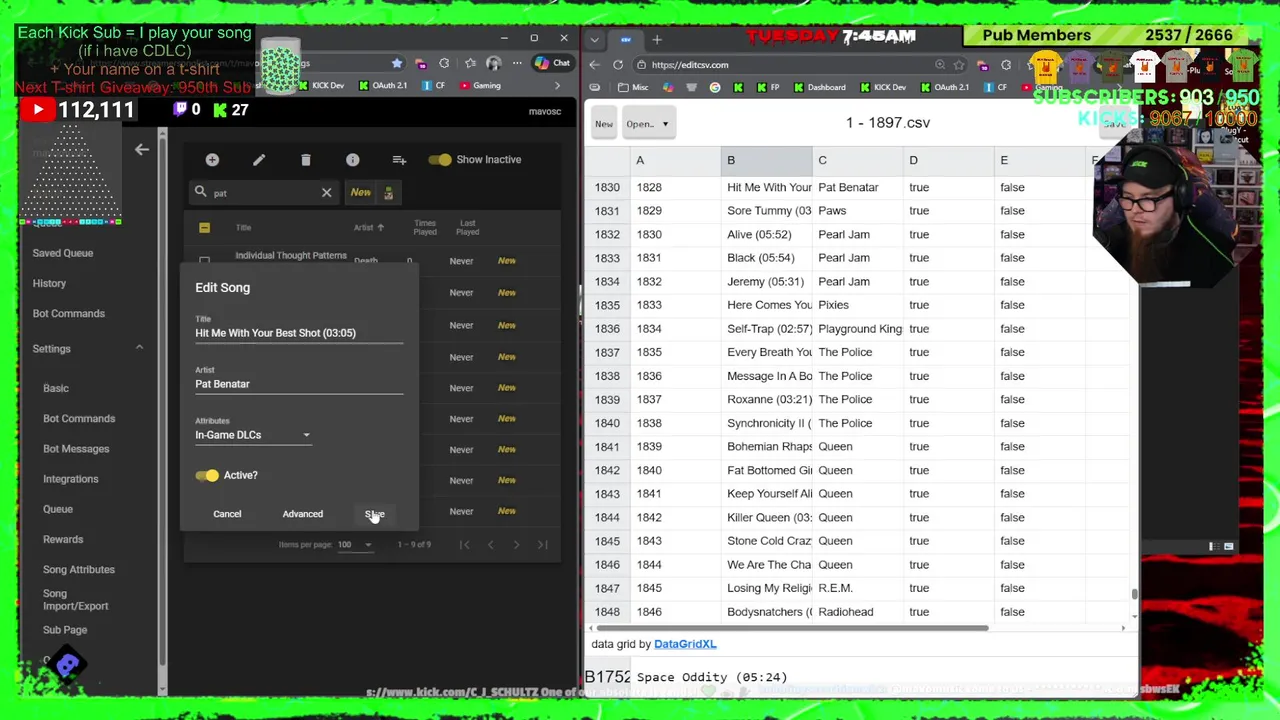1280x720 pixels.
Task: Expand the tab list chevron in the right browser
Action: pyautogui.click(x=595, y=40)
